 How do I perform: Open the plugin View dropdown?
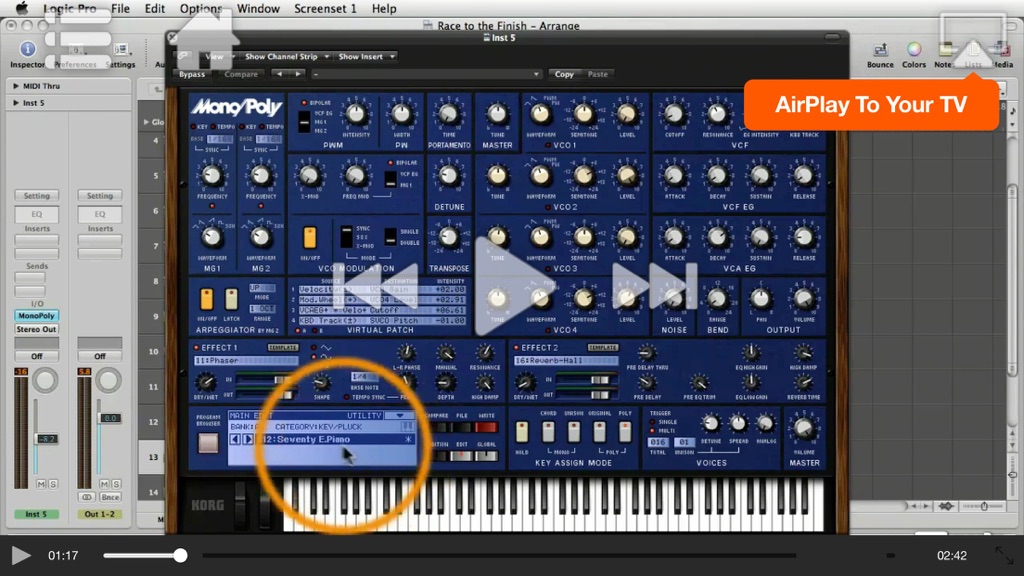pos(220,57)
